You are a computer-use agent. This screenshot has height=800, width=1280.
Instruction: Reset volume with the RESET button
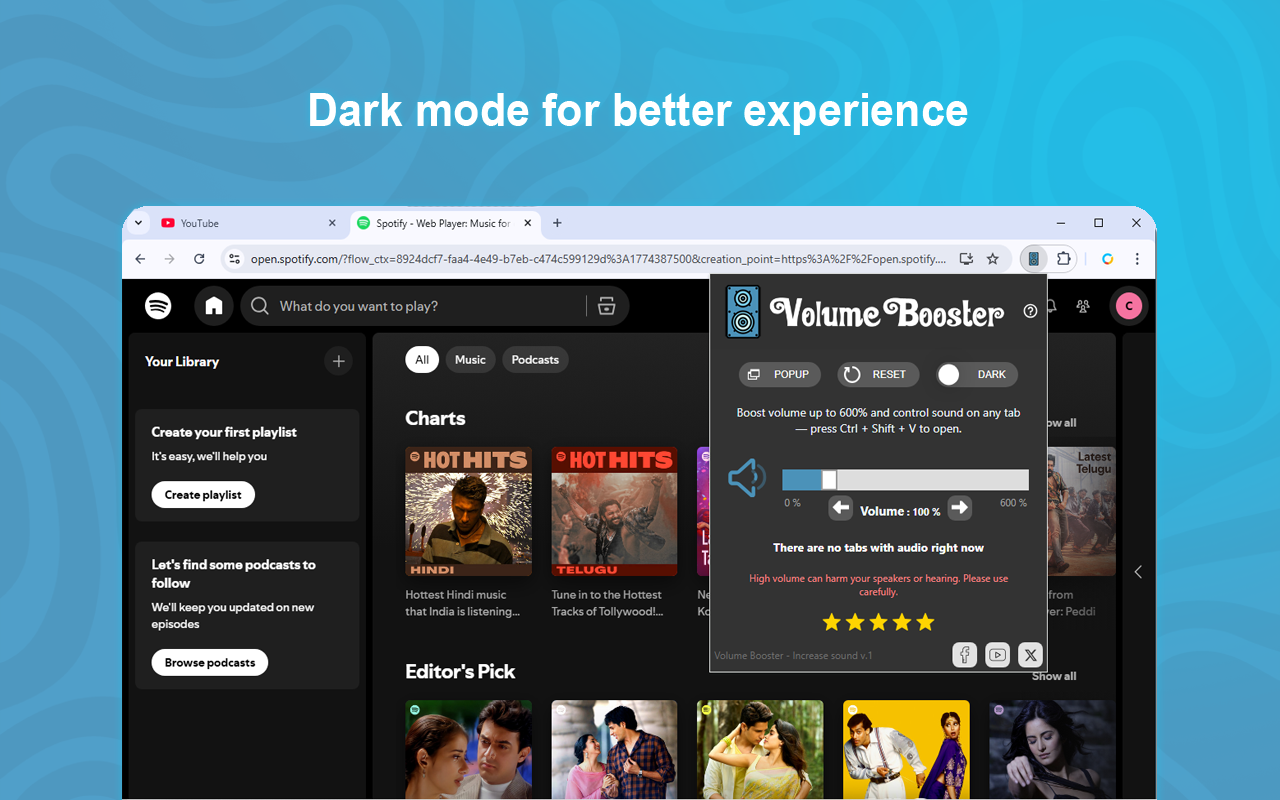click(878, 374)
